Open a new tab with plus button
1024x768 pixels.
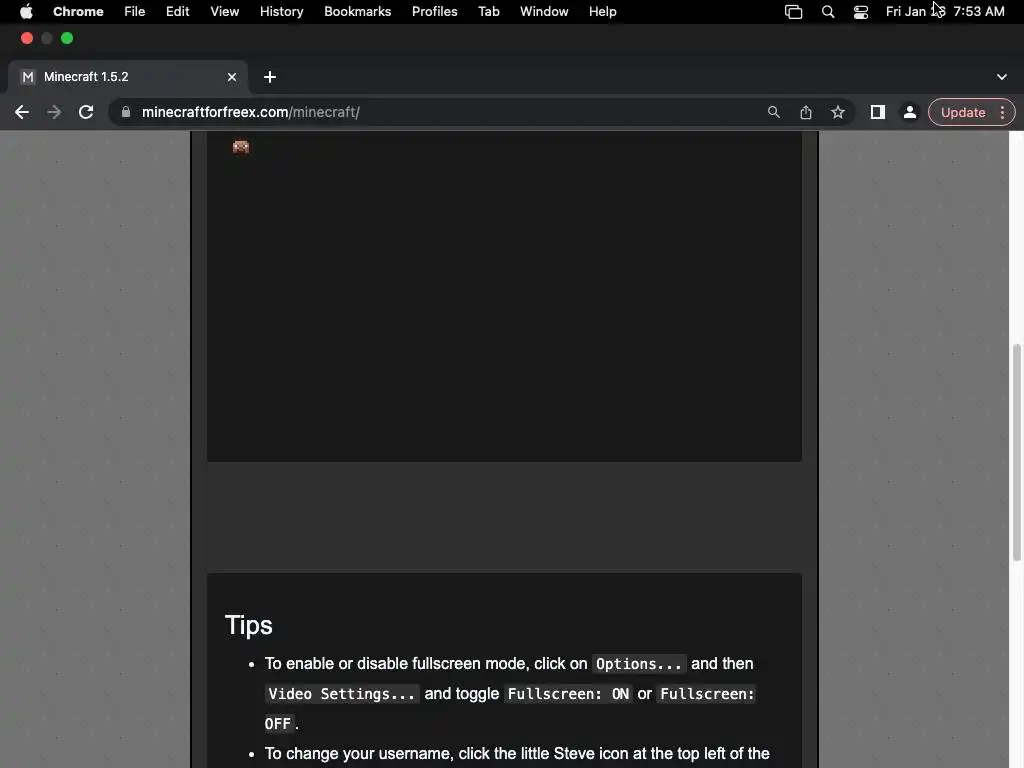pos(270,77)
